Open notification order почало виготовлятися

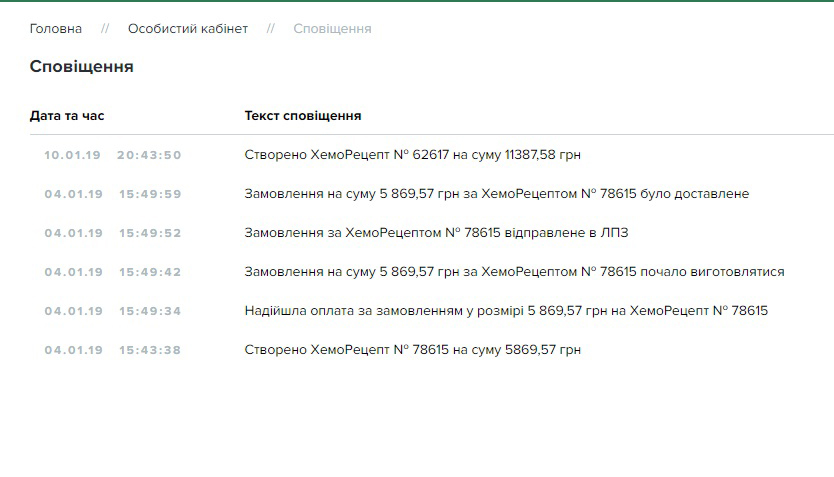pos(514,272)
